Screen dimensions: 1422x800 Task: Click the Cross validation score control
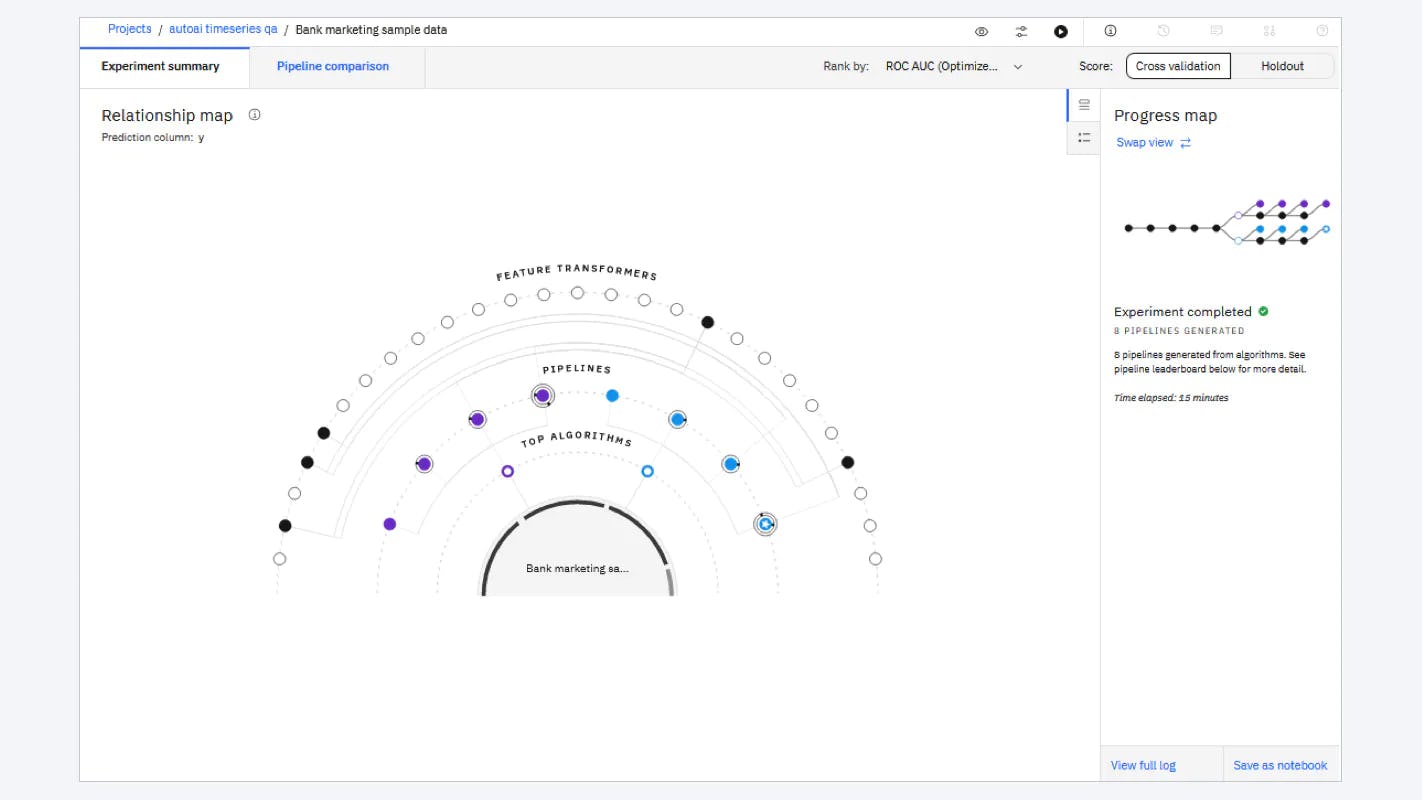[1178, 65]
